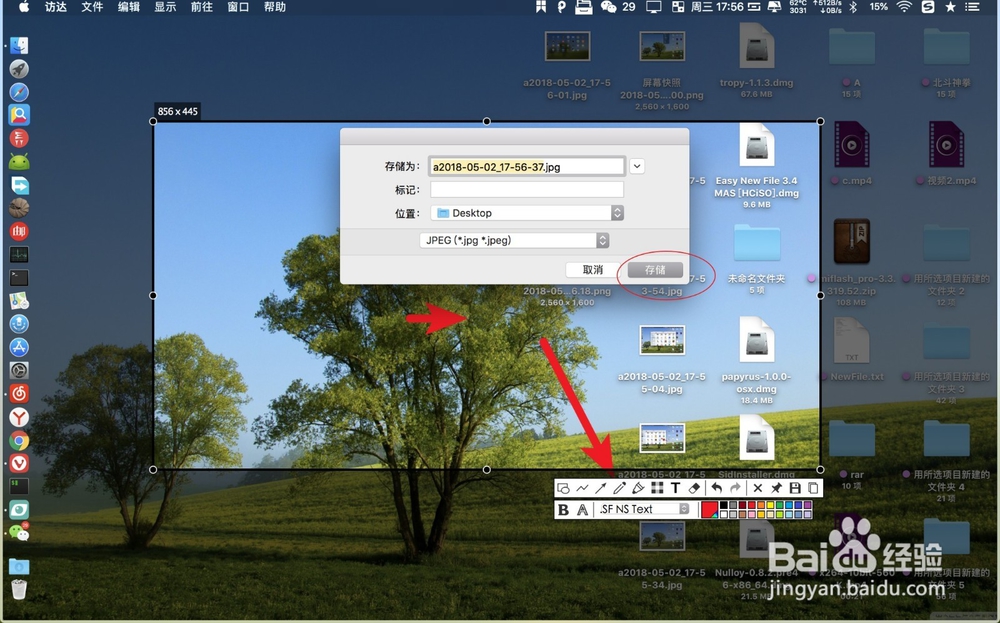Open the 前往 menu
The image size is (1000, 623).
(202, 7)
